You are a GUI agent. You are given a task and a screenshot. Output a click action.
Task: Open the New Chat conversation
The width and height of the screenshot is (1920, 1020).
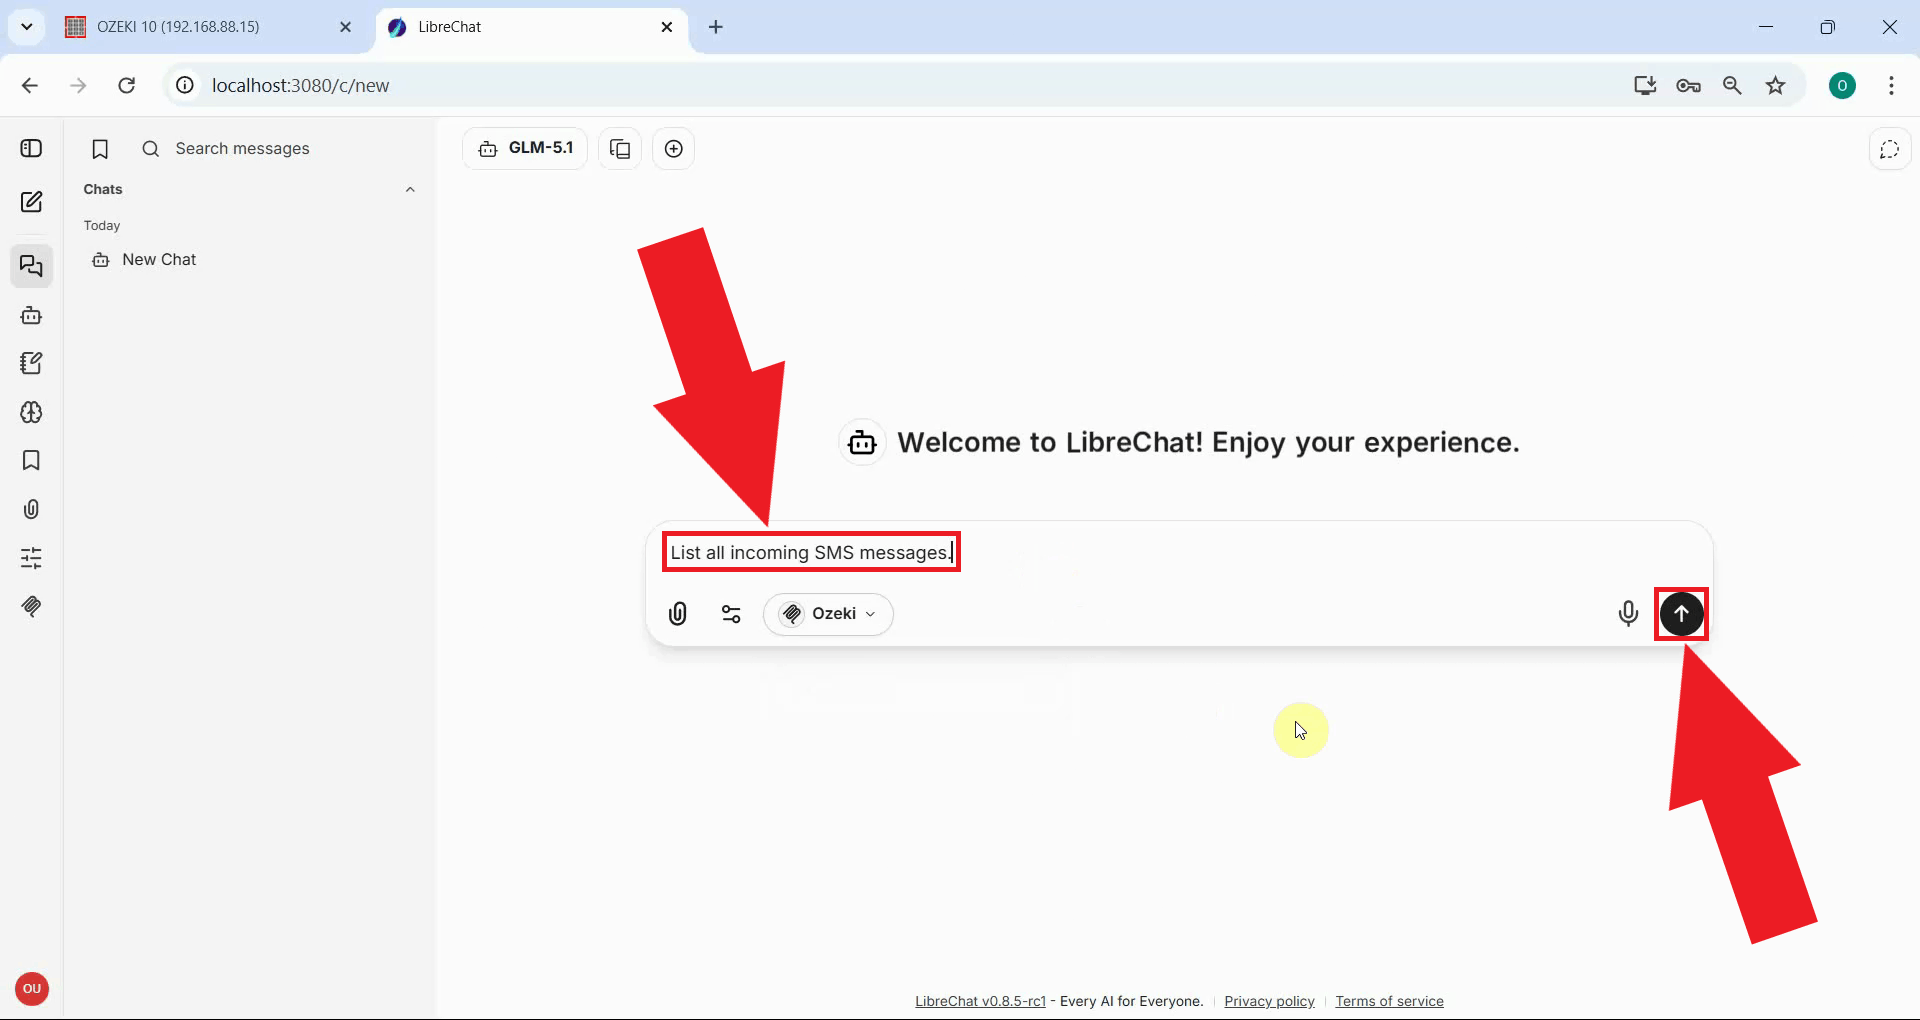(x=250, y=260)
